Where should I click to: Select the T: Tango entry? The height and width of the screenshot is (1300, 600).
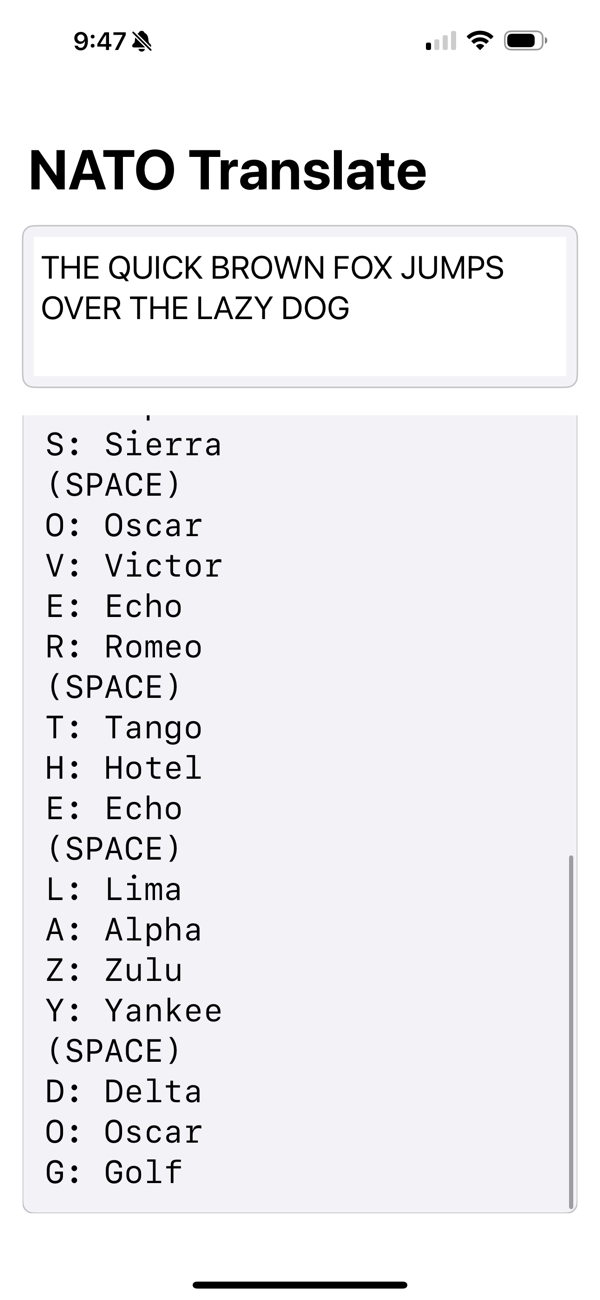[120, 727]
